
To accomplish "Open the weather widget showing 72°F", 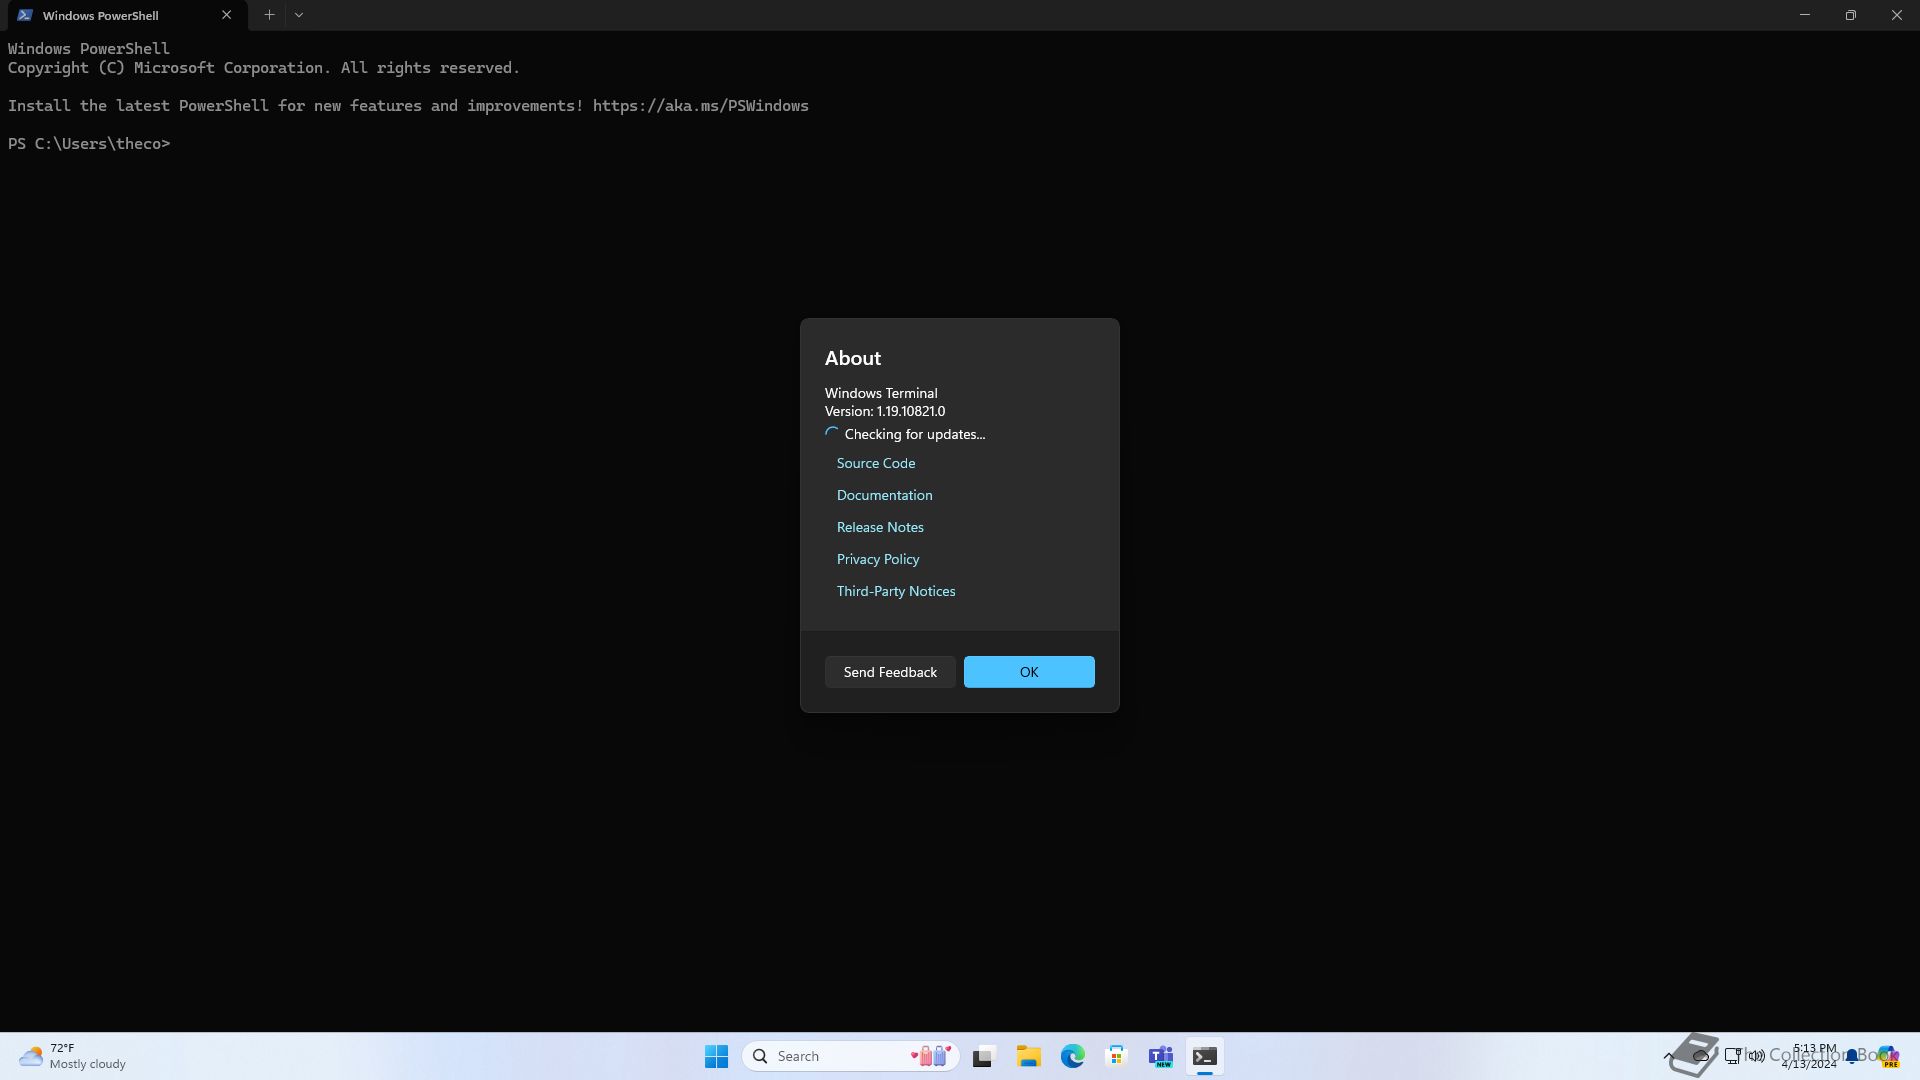I will coord(73,1056).
